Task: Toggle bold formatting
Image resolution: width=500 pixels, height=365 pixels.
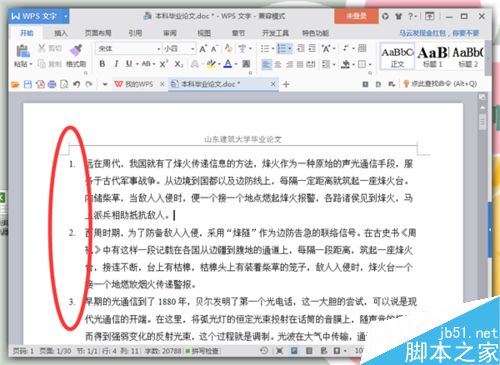Action: [x=102, y=64]
